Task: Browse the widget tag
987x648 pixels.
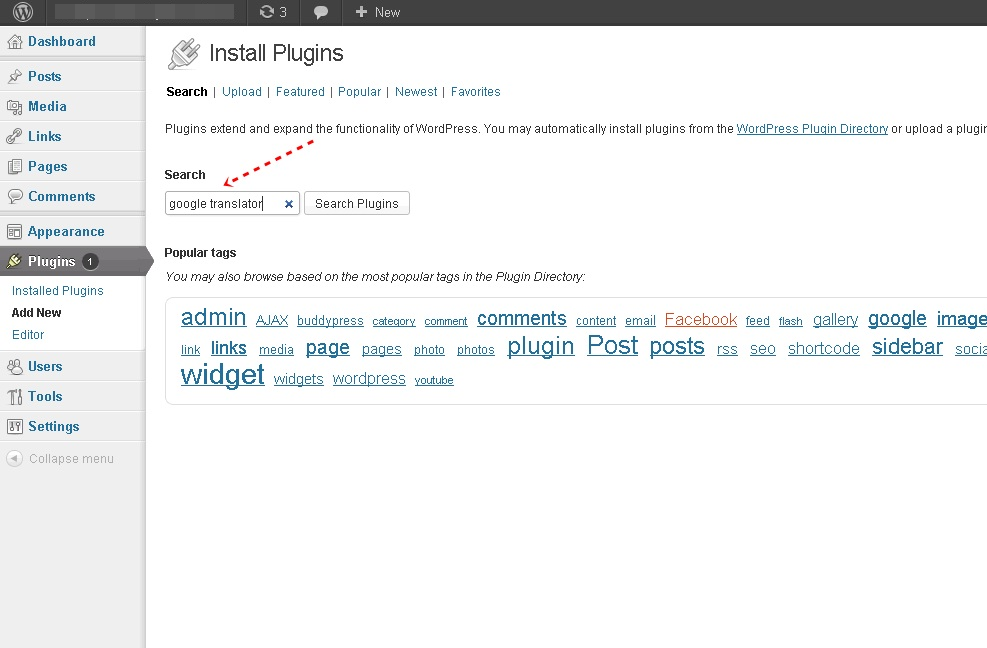Action: (x=222, y=375)
